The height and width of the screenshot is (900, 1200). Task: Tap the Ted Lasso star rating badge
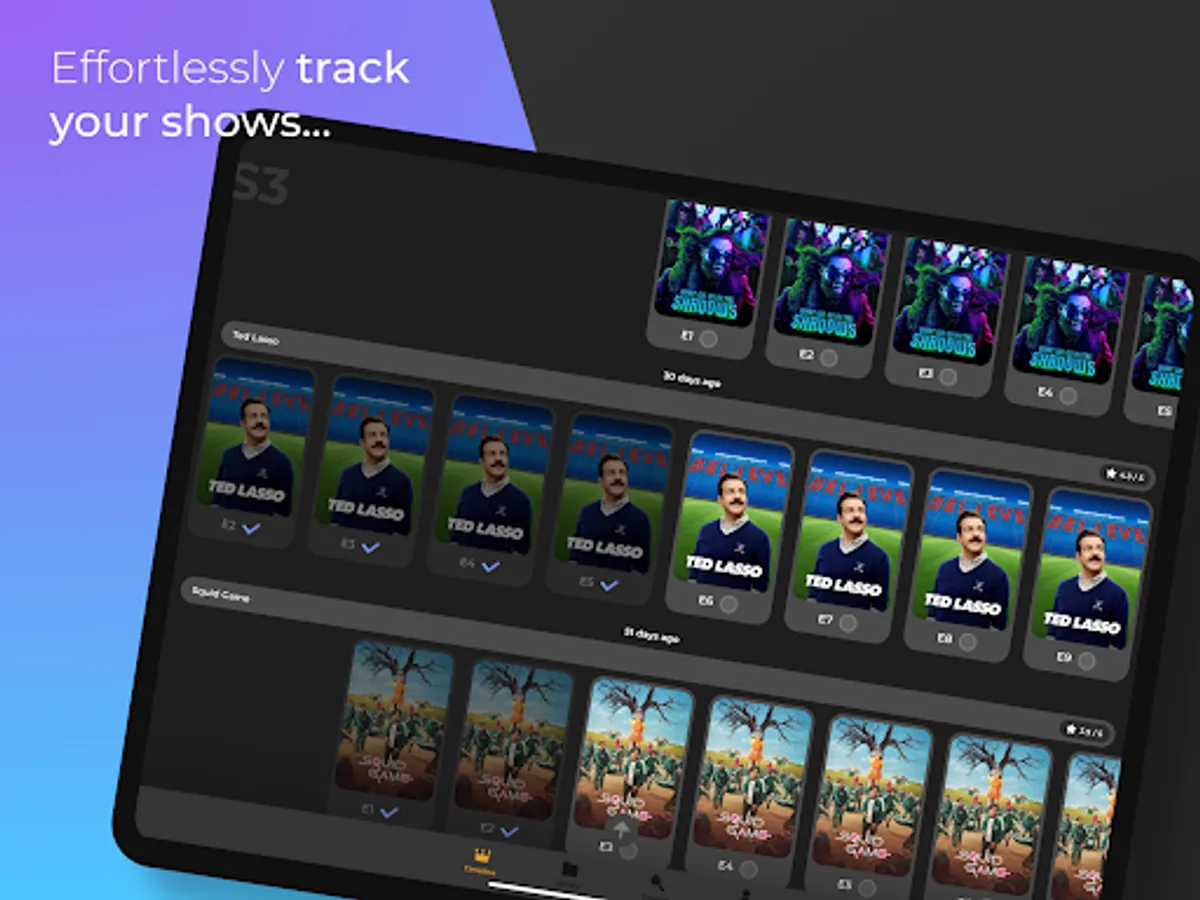(1126, 476)
